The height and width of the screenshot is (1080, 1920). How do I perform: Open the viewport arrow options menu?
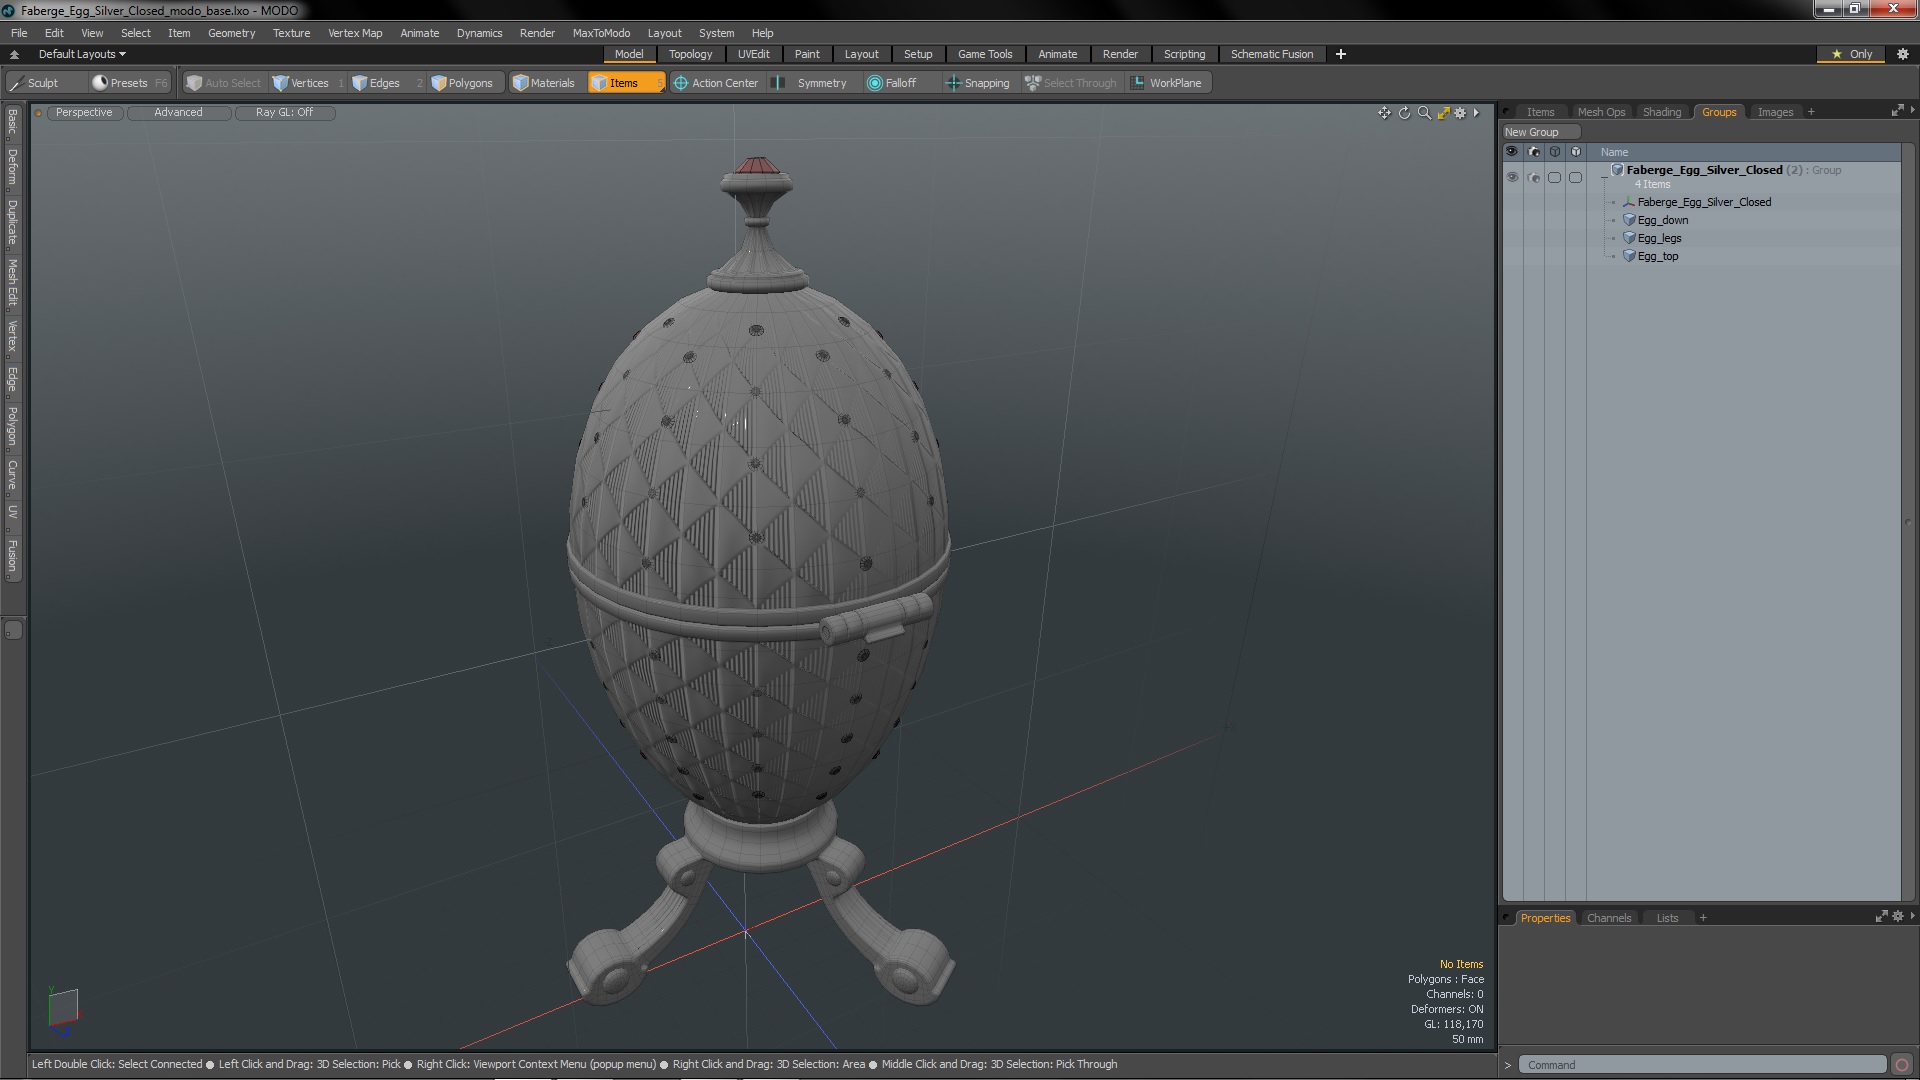click(1476, 113)
